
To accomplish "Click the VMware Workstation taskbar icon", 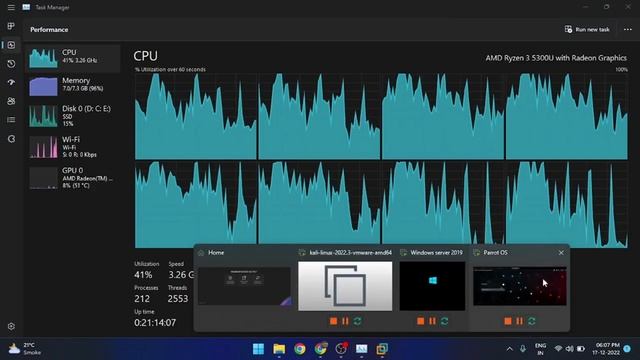I will pos(382,349).
